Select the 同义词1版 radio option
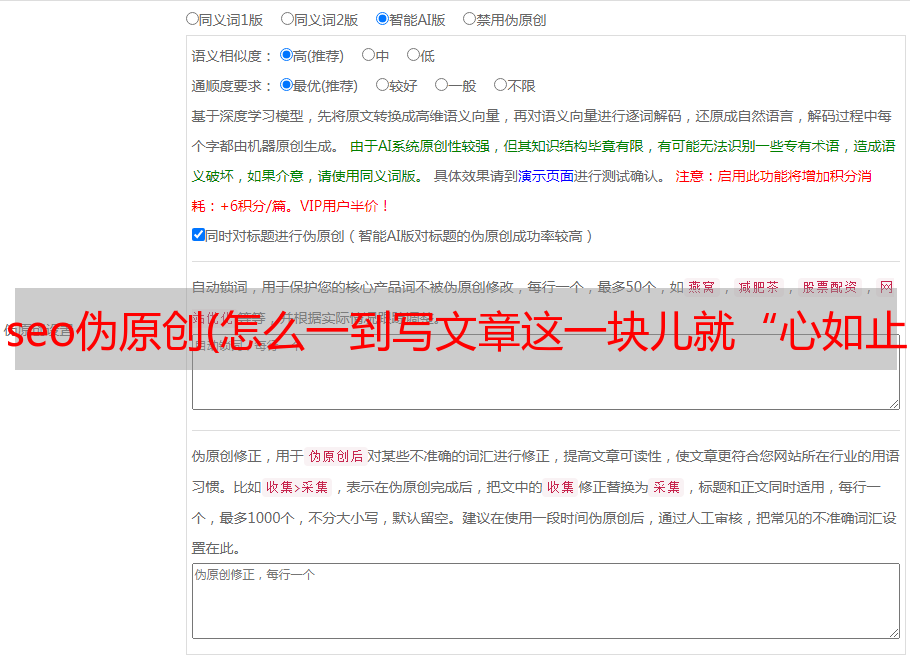Viewport: 911px width, 658px height. (x=192, y=19)
